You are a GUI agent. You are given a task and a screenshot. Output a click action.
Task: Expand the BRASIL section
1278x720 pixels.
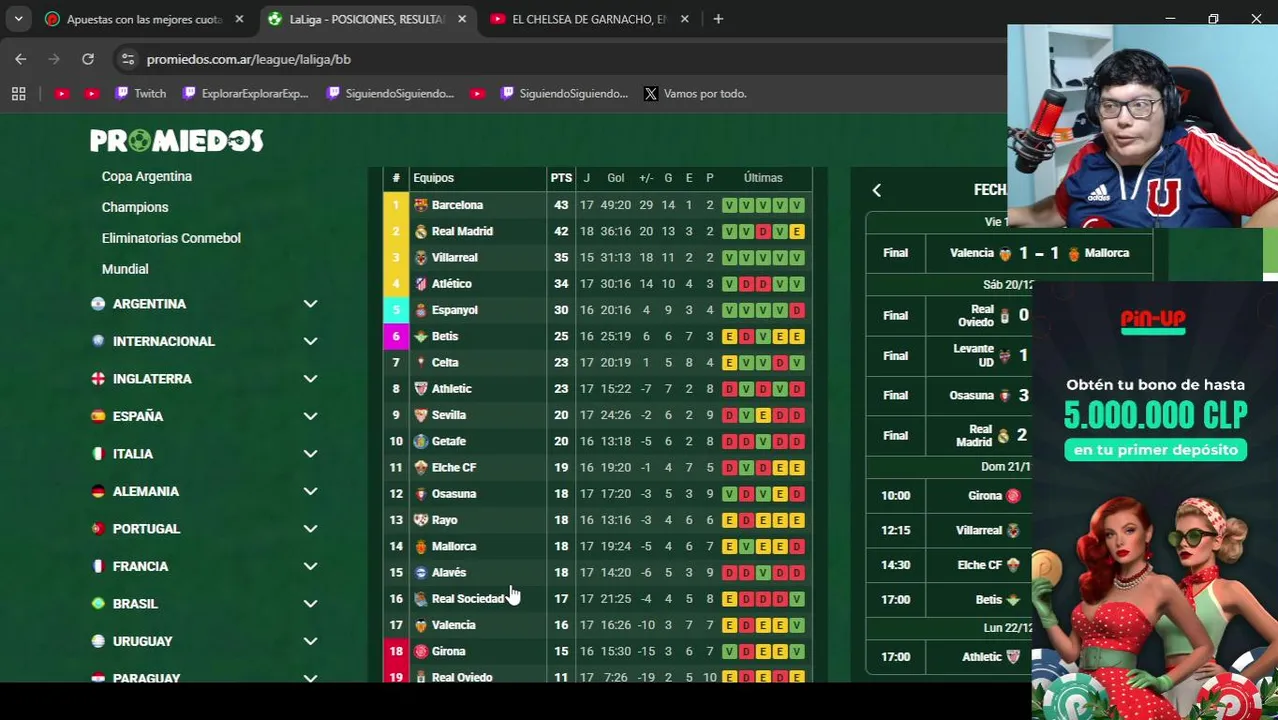click(x=204, y=604)
